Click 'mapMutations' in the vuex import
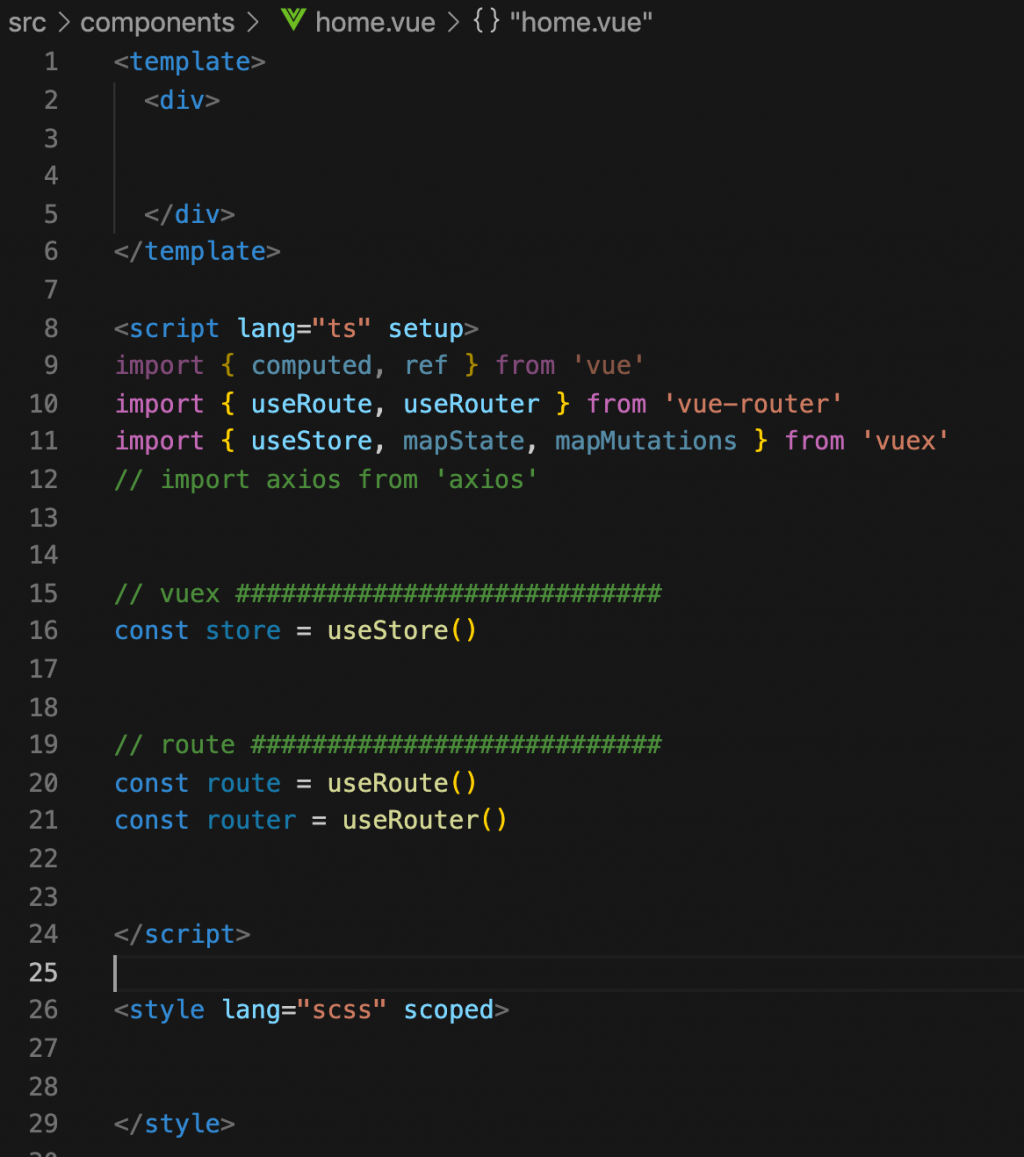1024x1157 pixels. (x=646, y=441)
